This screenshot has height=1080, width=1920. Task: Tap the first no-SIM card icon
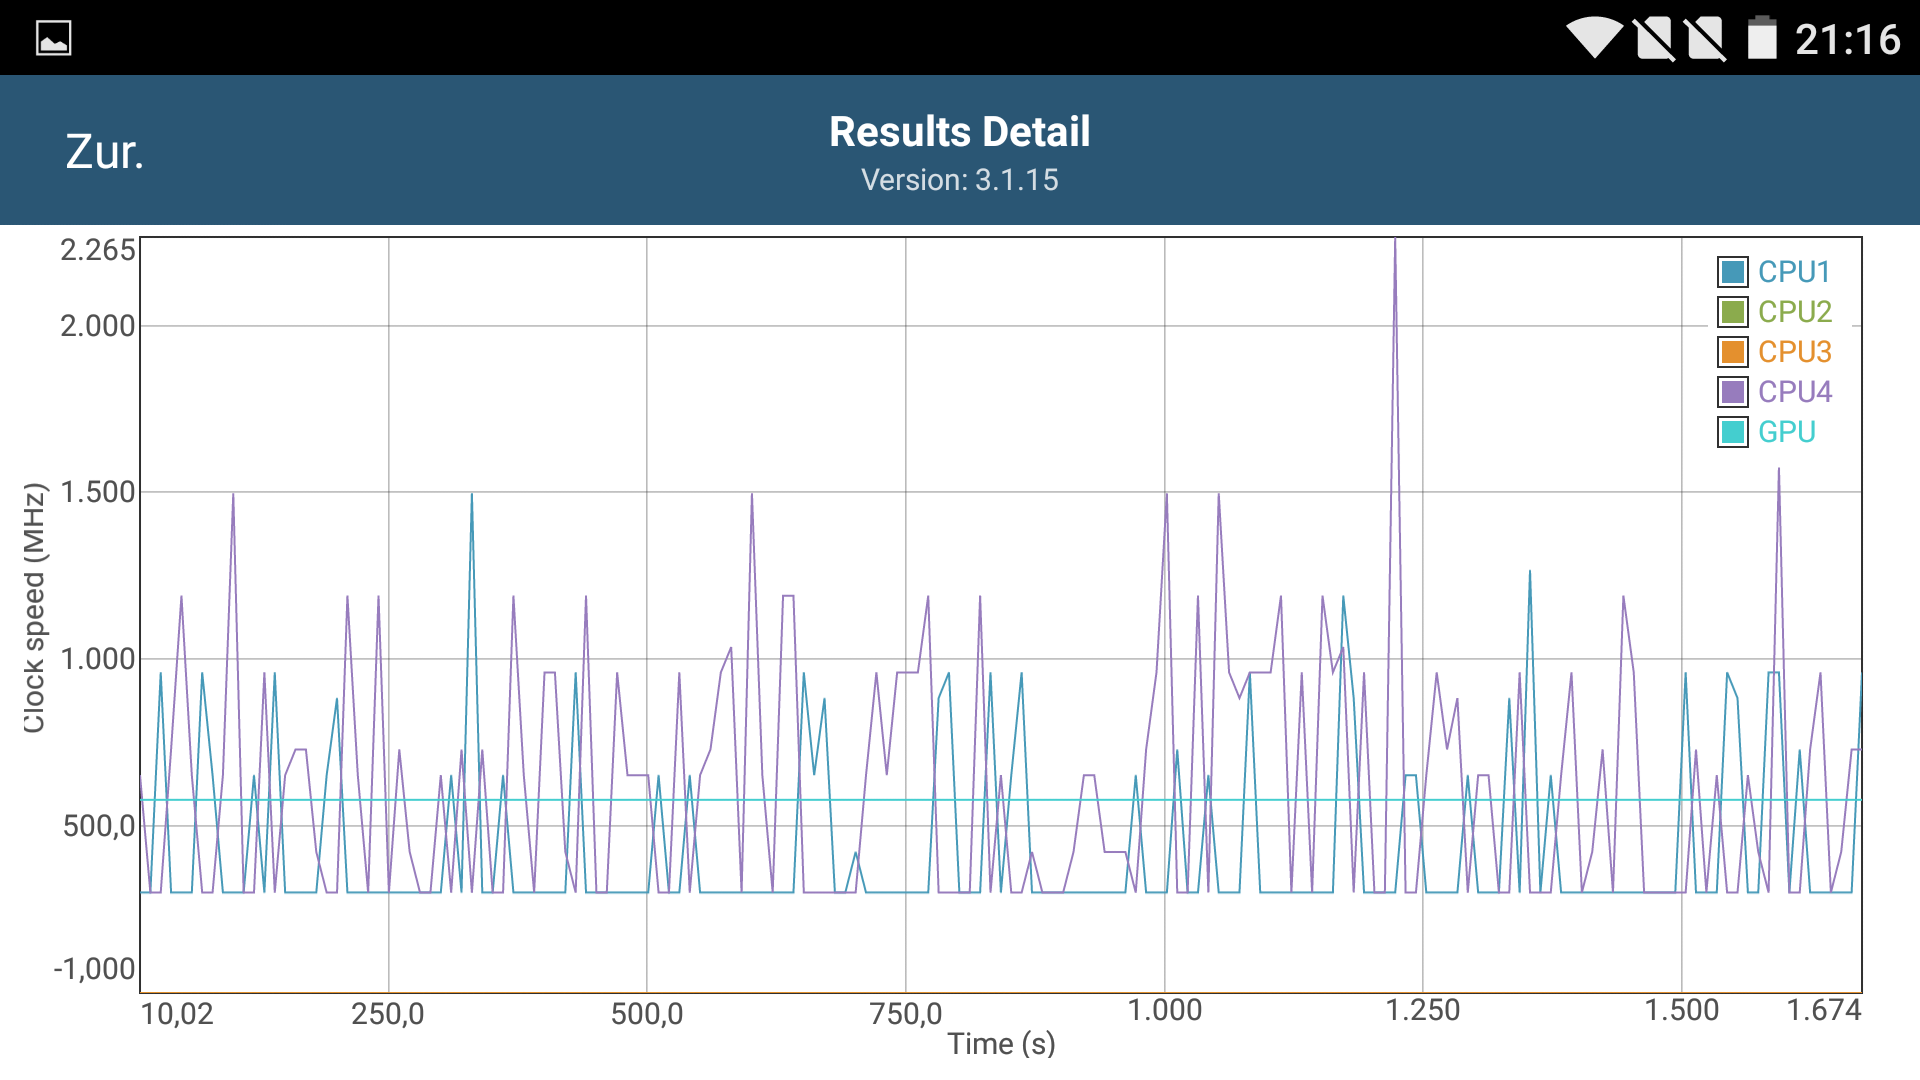(1654, 39)
